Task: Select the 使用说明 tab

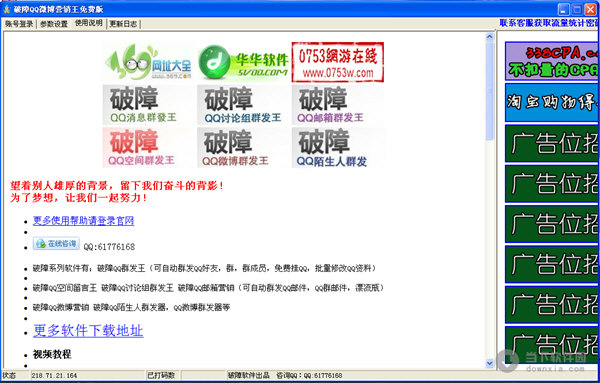Action: click(88, 23)
